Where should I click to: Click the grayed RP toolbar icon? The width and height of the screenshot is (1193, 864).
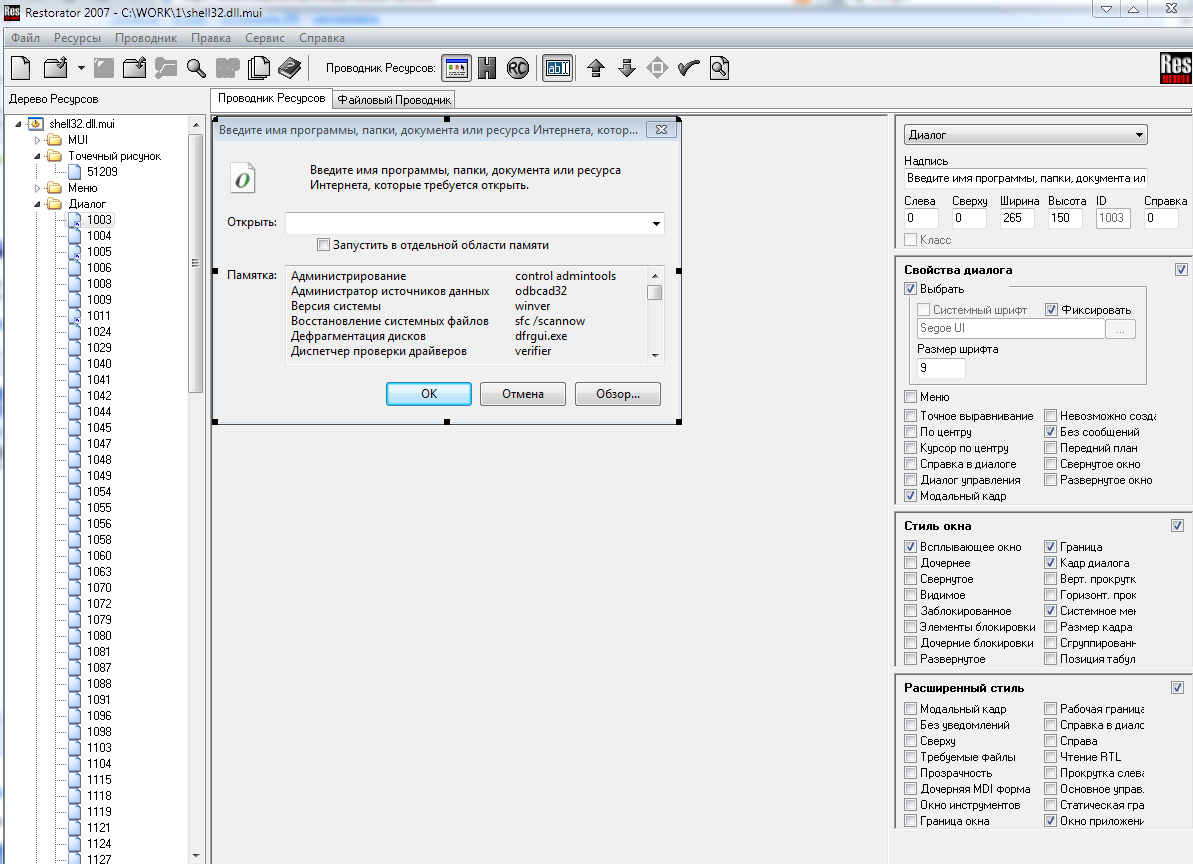coord(227,68)
